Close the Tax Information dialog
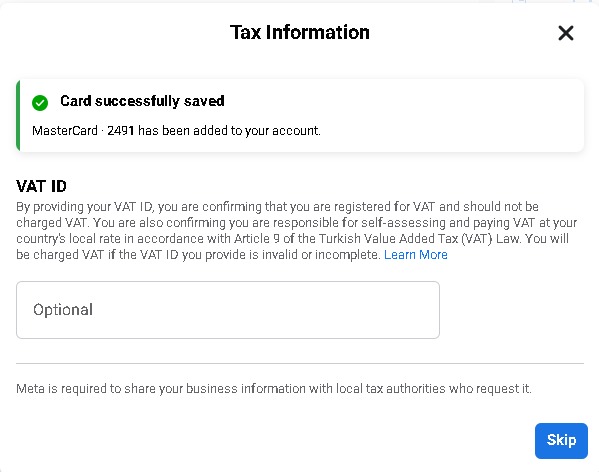Image resolution: width=599 pixels, height=472 pixels. [x=566, y=33]
